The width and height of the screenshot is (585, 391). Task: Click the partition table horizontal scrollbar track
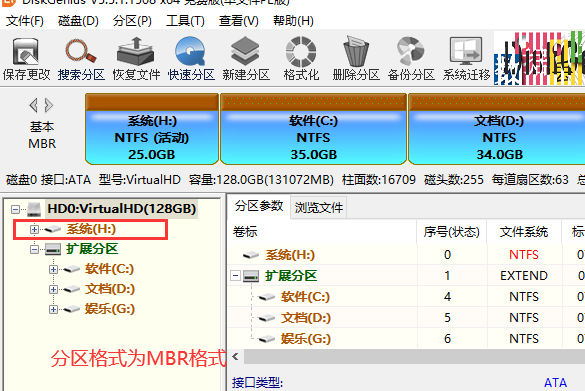pos(414,357)
